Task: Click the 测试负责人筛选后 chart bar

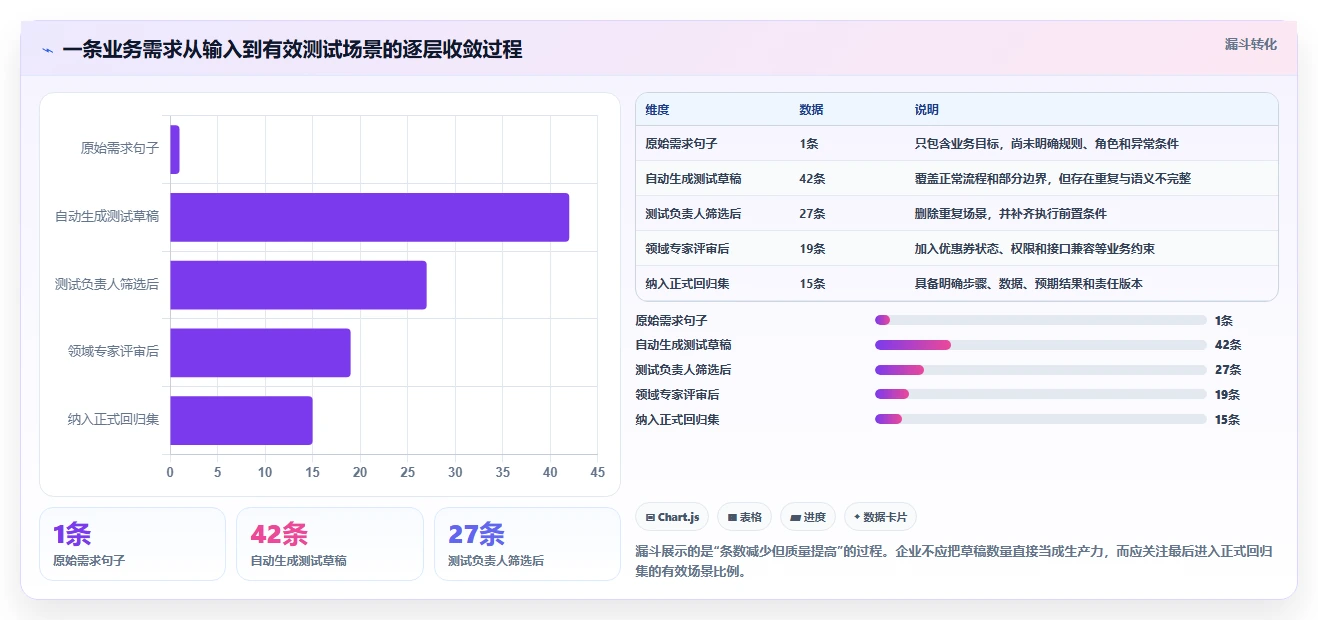Action: pos(298,285)
